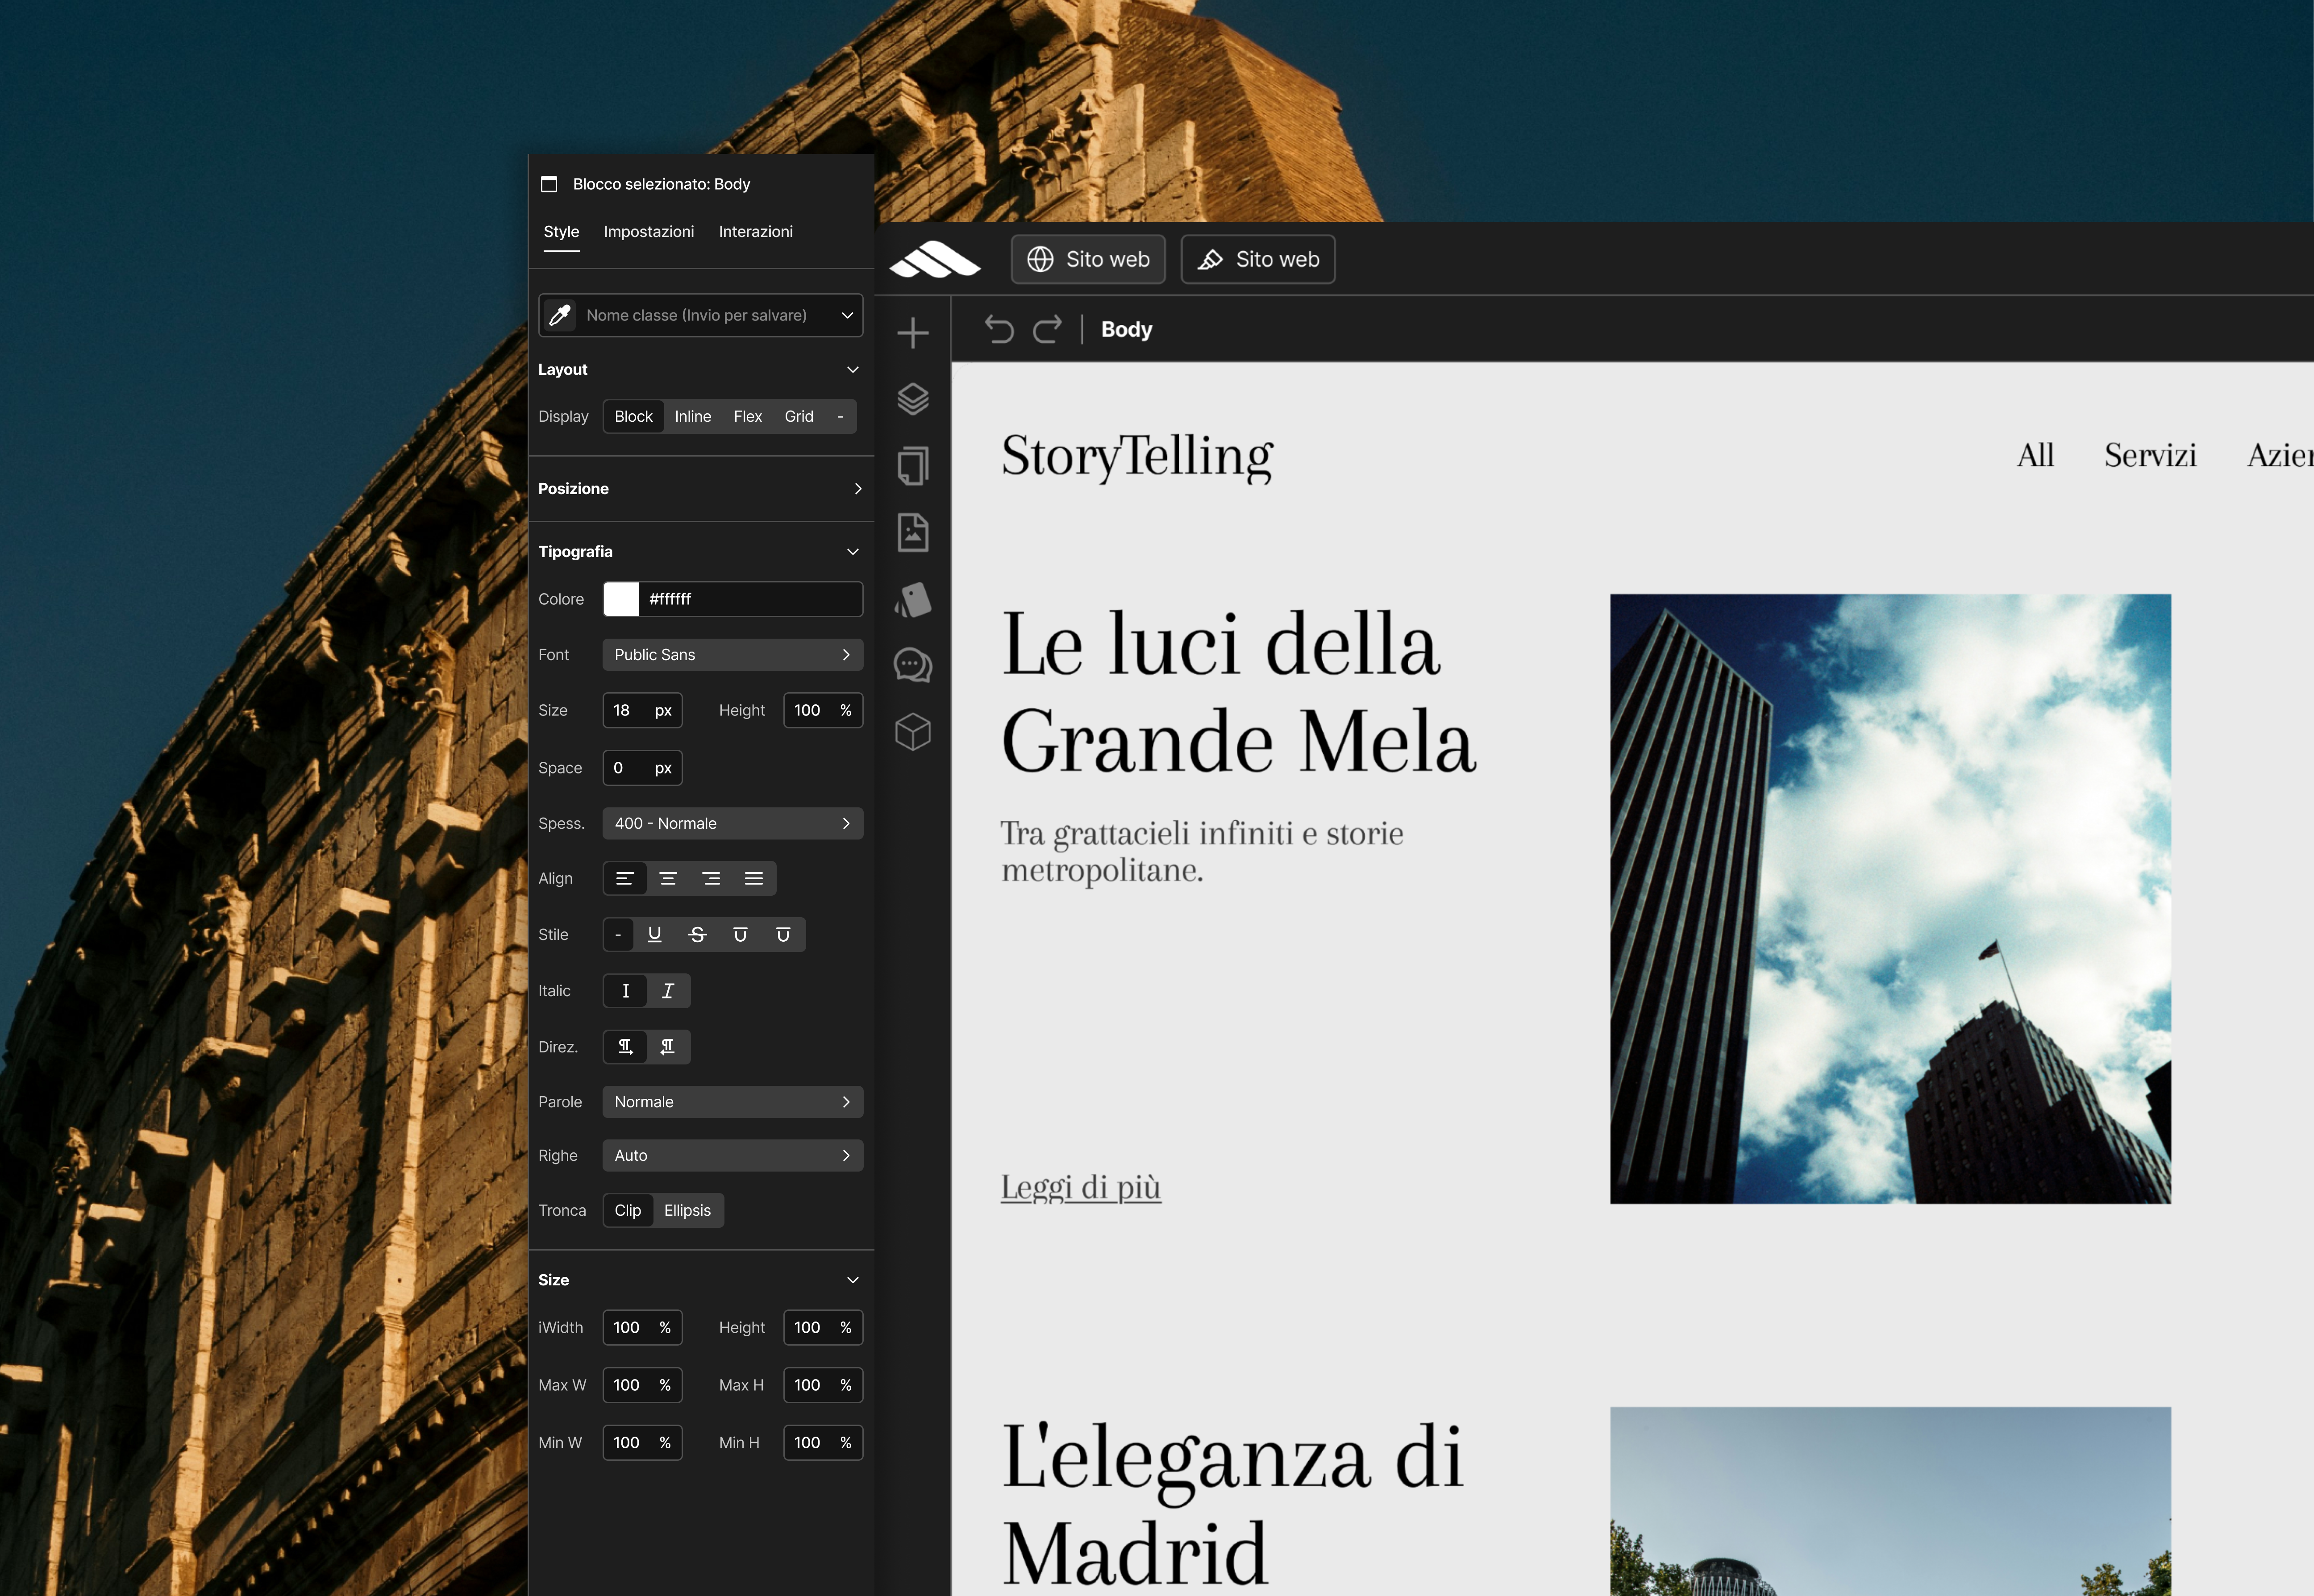Click the window icon beside Blocco selezionato

(x=549, y=184)
